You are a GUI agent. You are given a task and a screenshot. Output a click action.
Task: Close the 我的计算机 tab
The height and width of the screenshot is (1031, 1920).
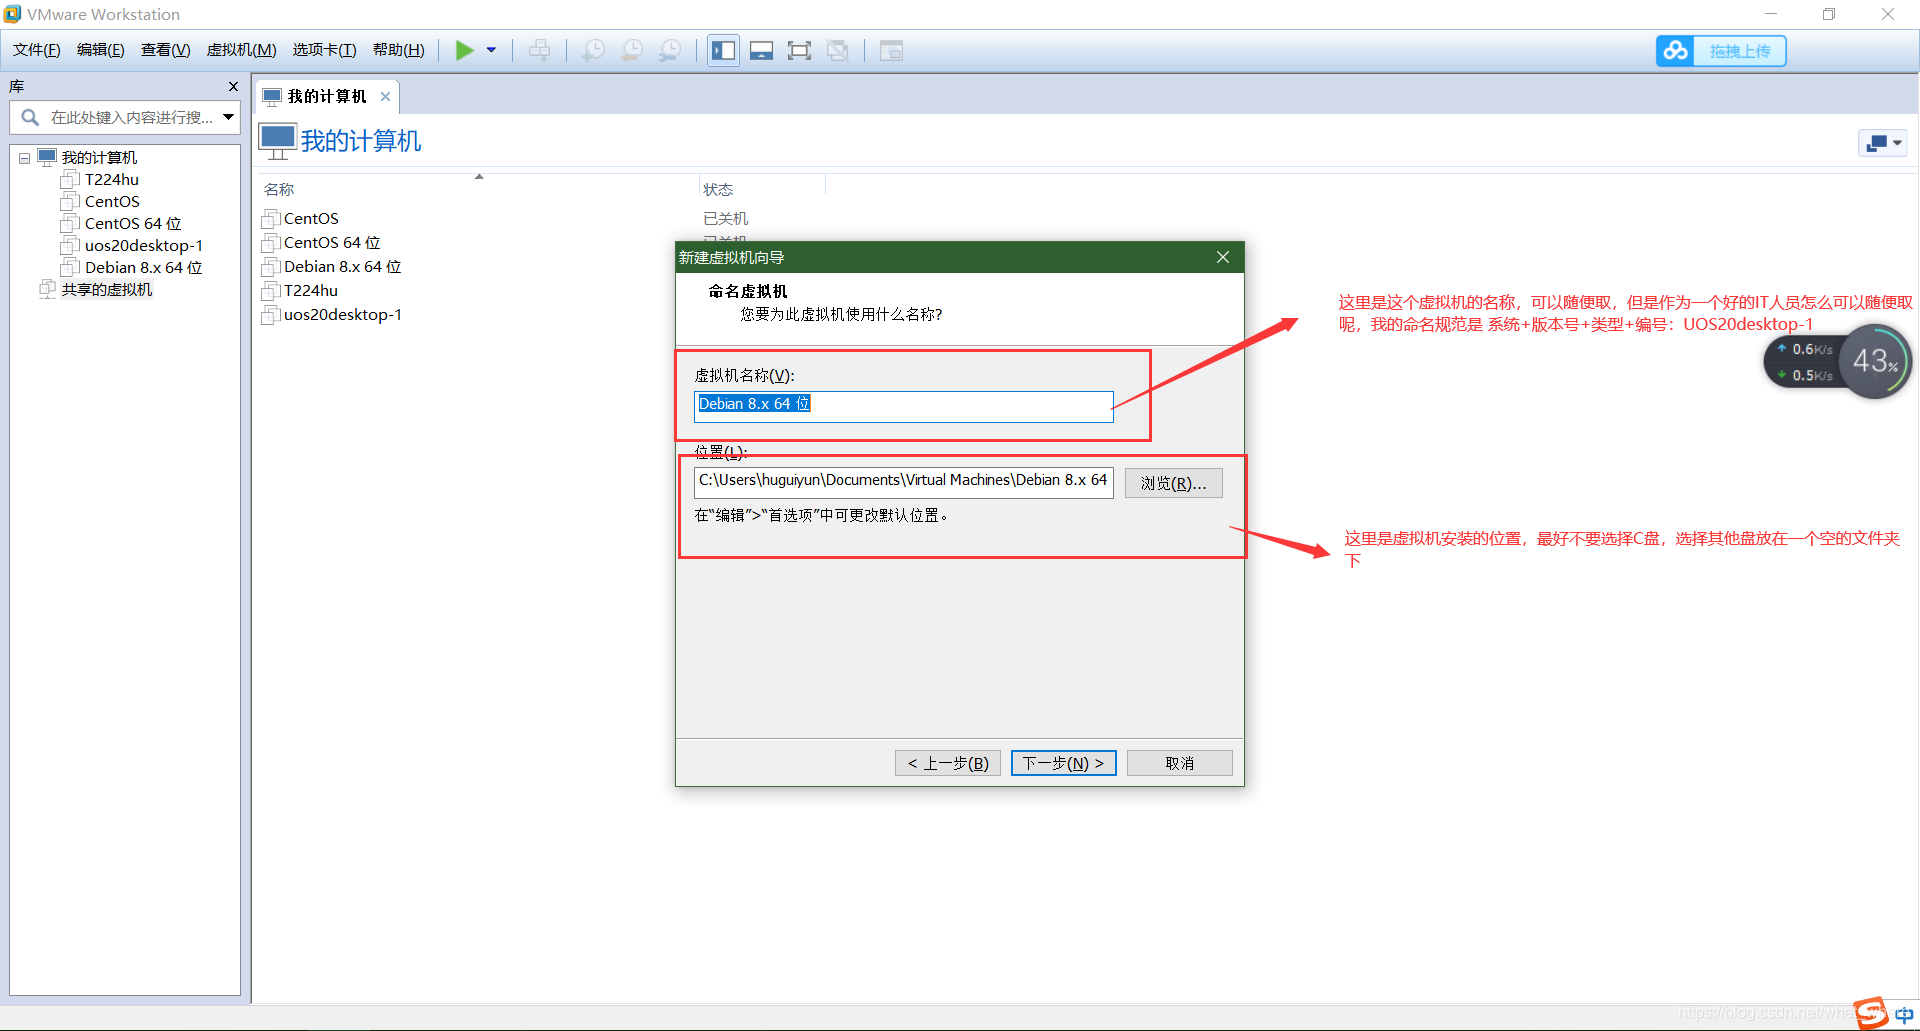[x=385, y=97]
